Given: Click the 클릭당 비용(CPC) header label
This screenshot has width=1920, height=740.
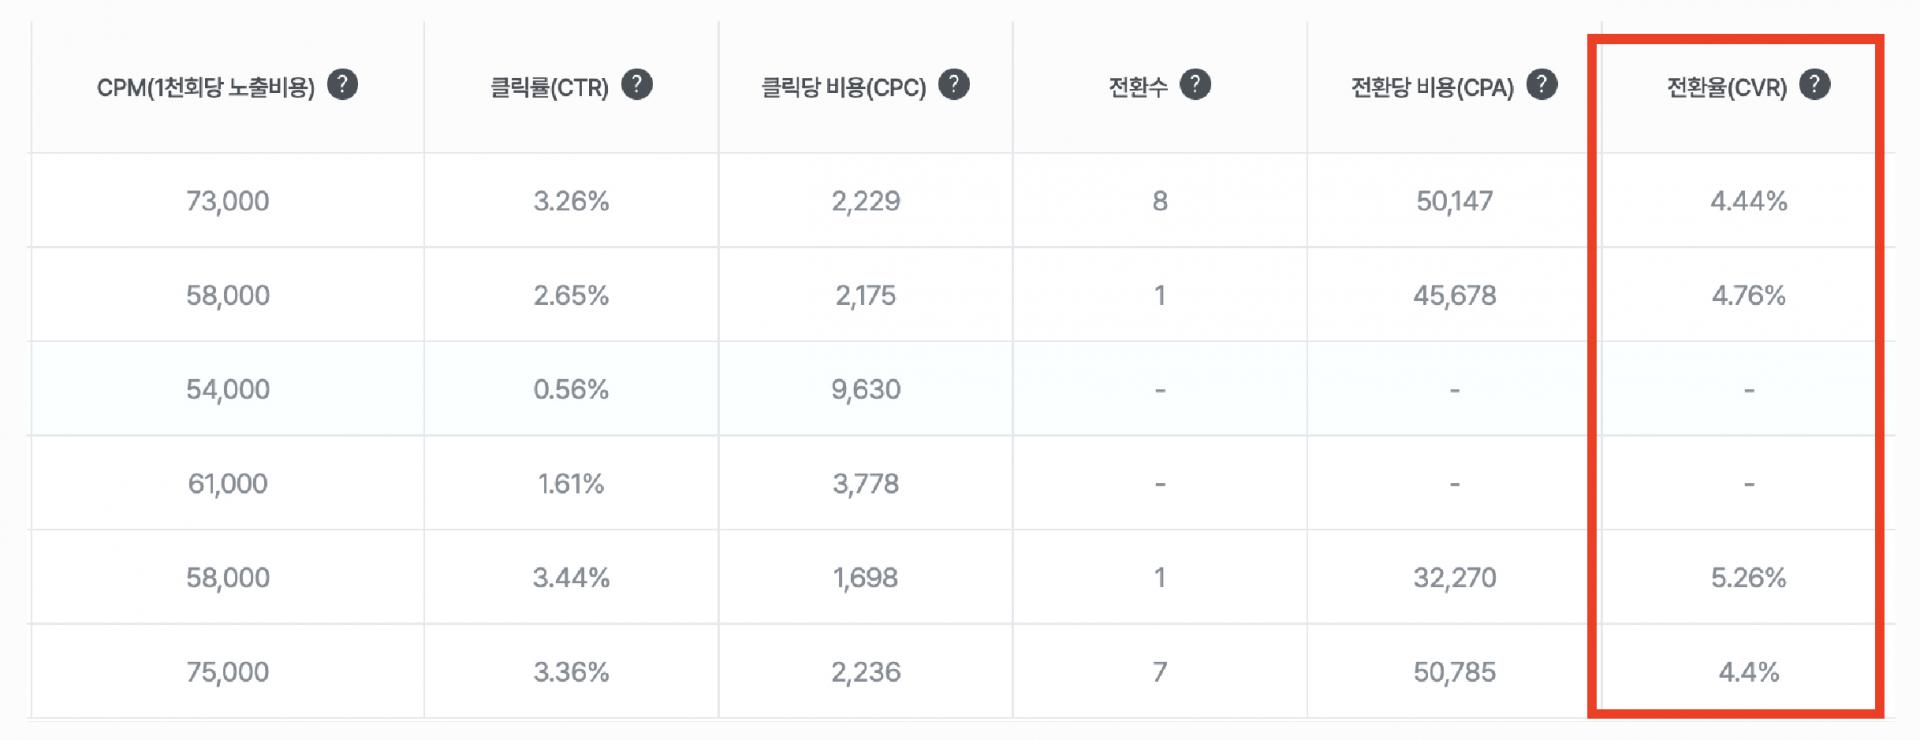Looking at the screenshot, I should tap(843, 88).
